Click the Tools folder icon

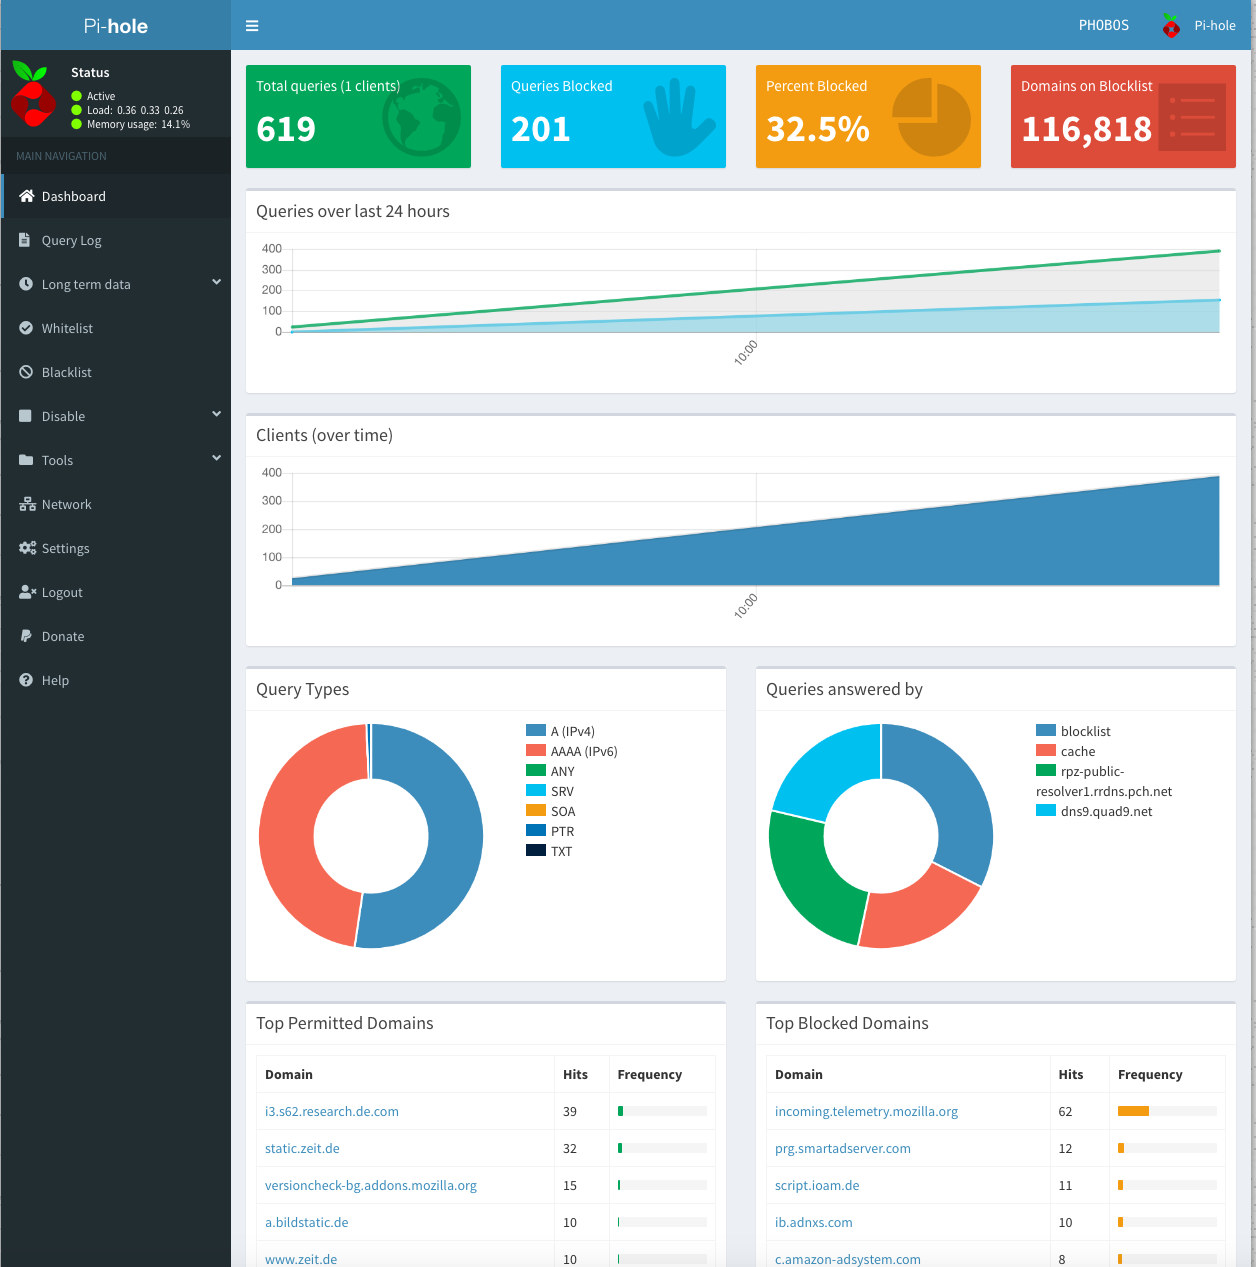[26, 460]
